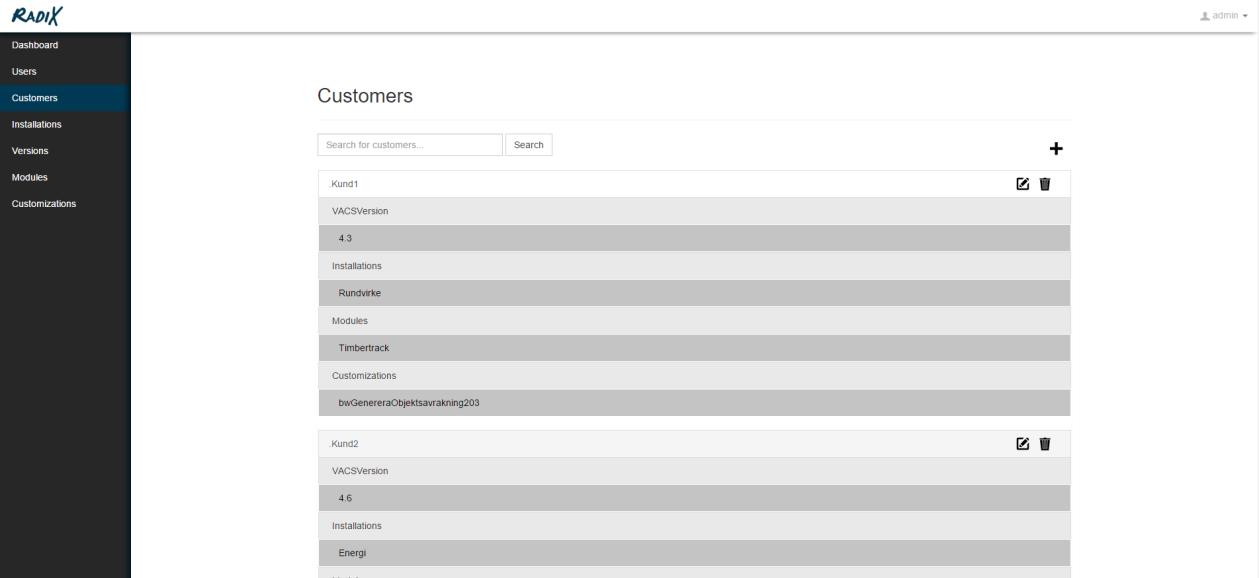Open the Modules page

point(65,177)
